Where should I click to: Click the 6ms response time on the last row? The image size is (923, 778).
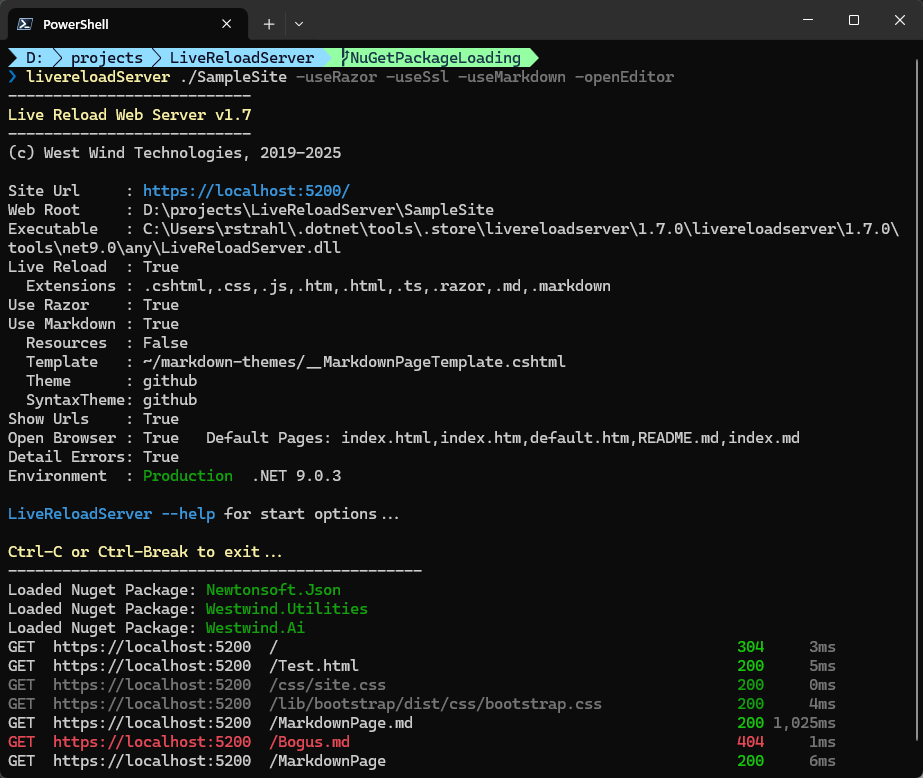(822, 761)
